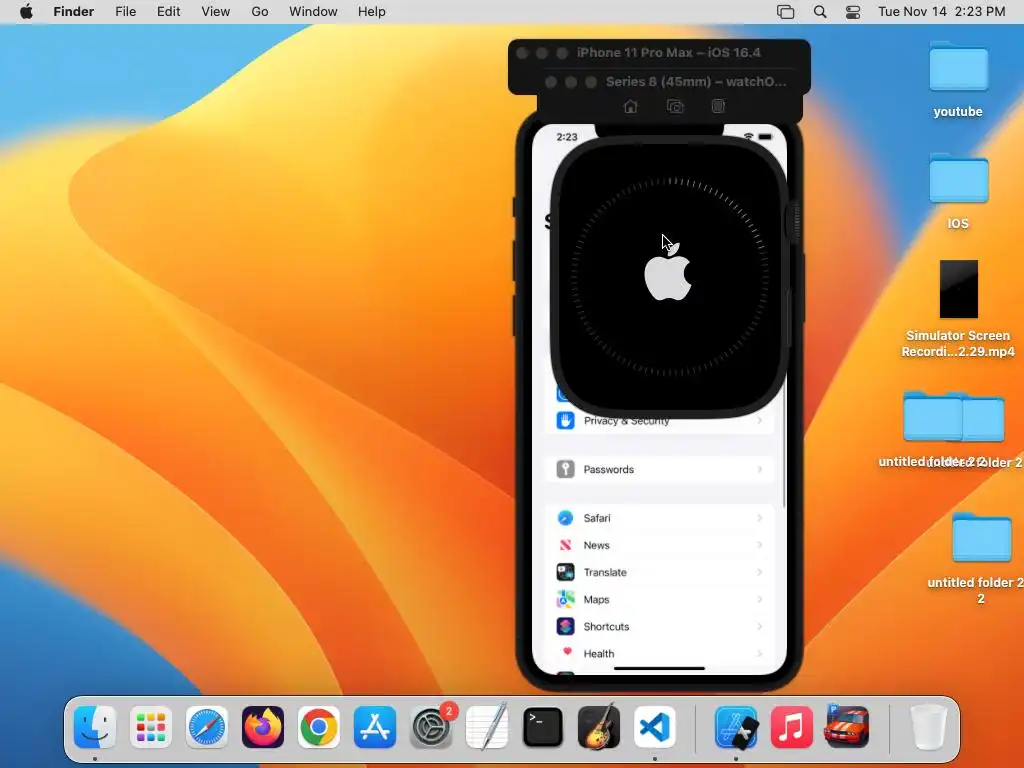Open Spotlight search in menu bar
The width and height of the screenshot is (1024, 768).
coord(820,12)
